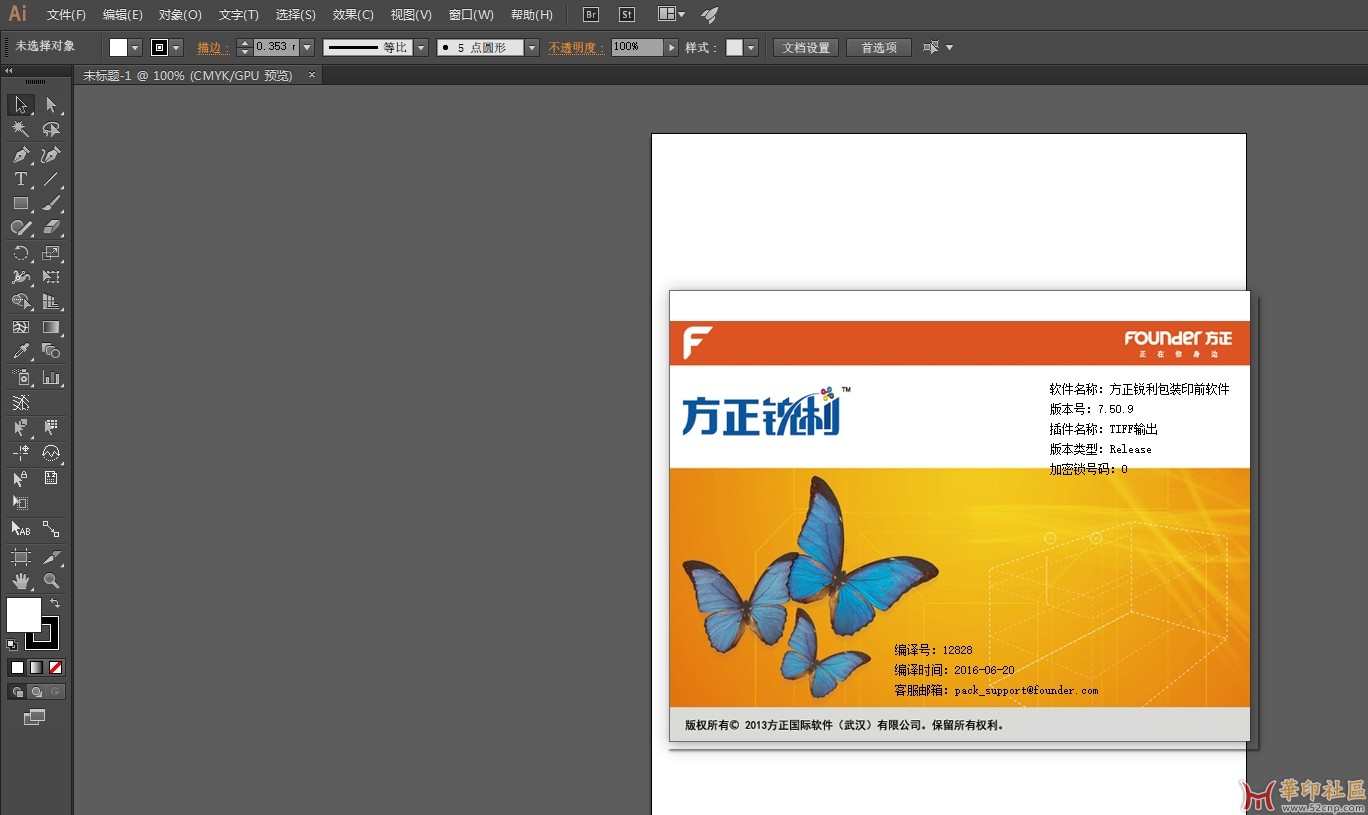Set paint mode to Gradient
Viewport: 1368px width, 815px height.
pyautogui.click(x=36, y=667)
